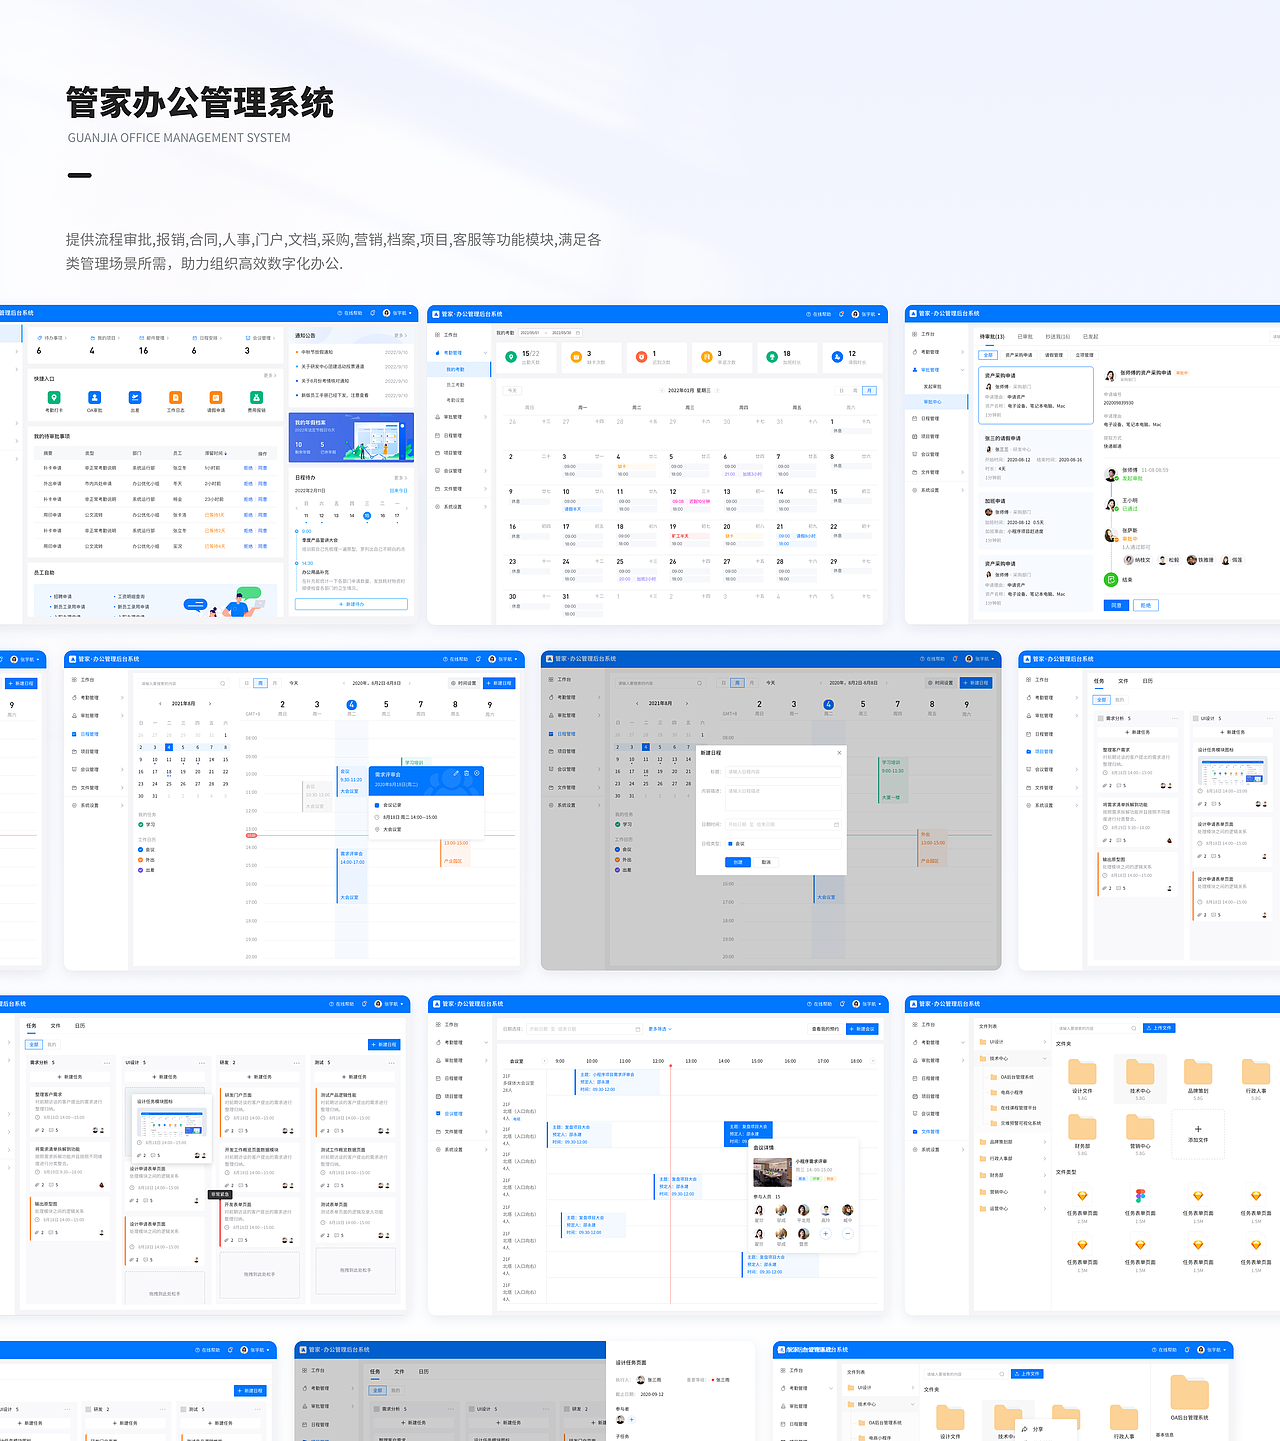The width and height of the screenshot is (1280, 1441).
Task: Open 技术中心 folder icon in file grid
Action: [x=1140, y=1072]
